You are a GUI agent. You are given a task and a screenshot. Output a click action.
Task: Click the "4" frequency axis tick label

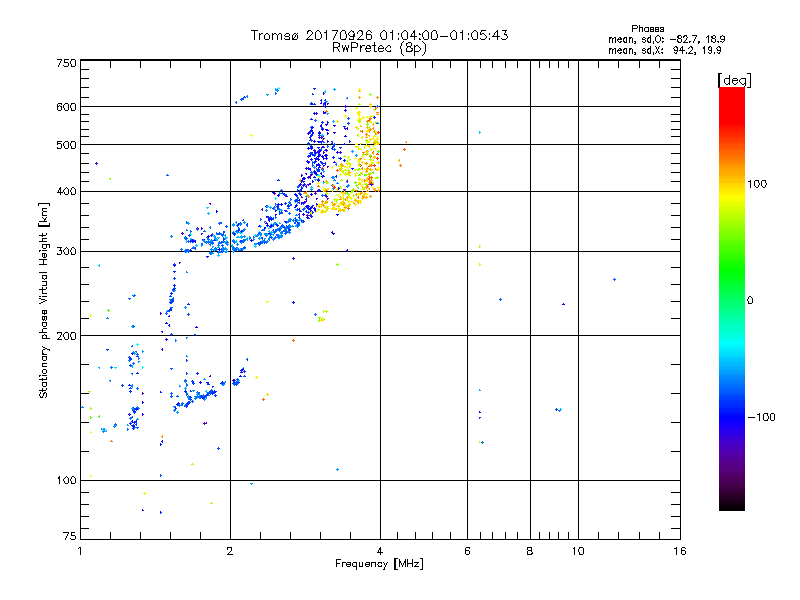380,551
